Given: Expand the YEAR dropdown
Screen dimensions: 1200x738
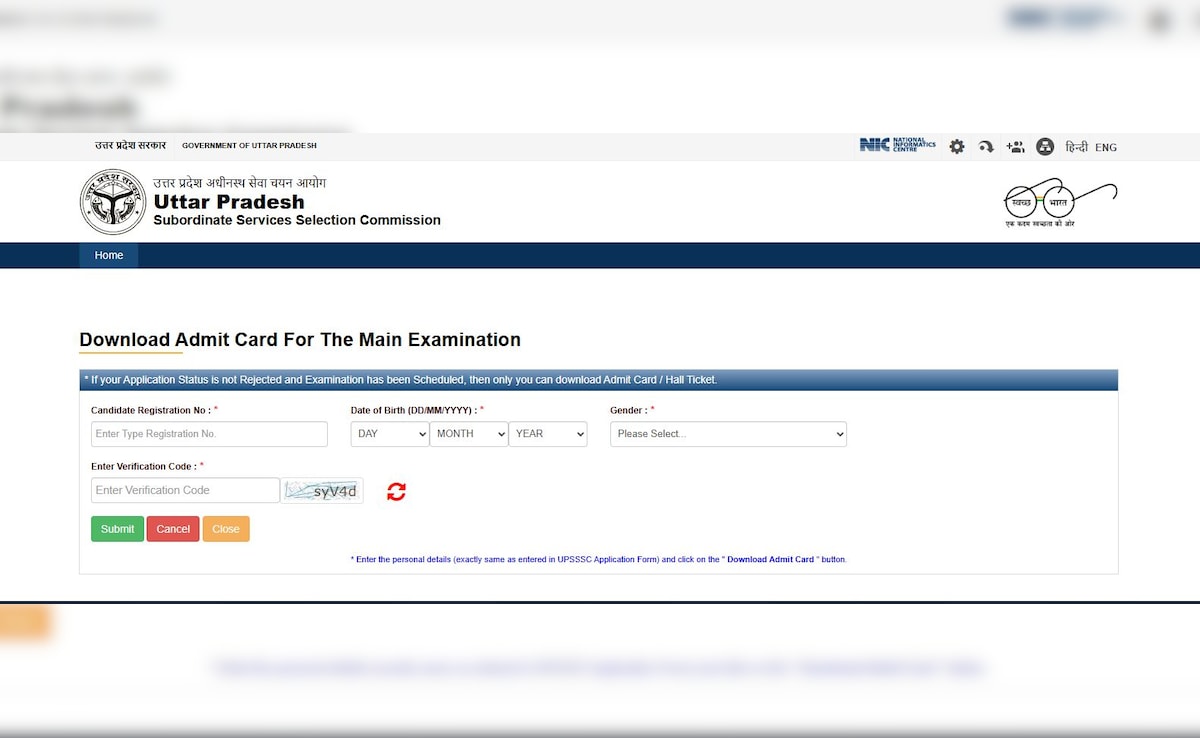Looking at the screenshot, I should pos(547,434).
